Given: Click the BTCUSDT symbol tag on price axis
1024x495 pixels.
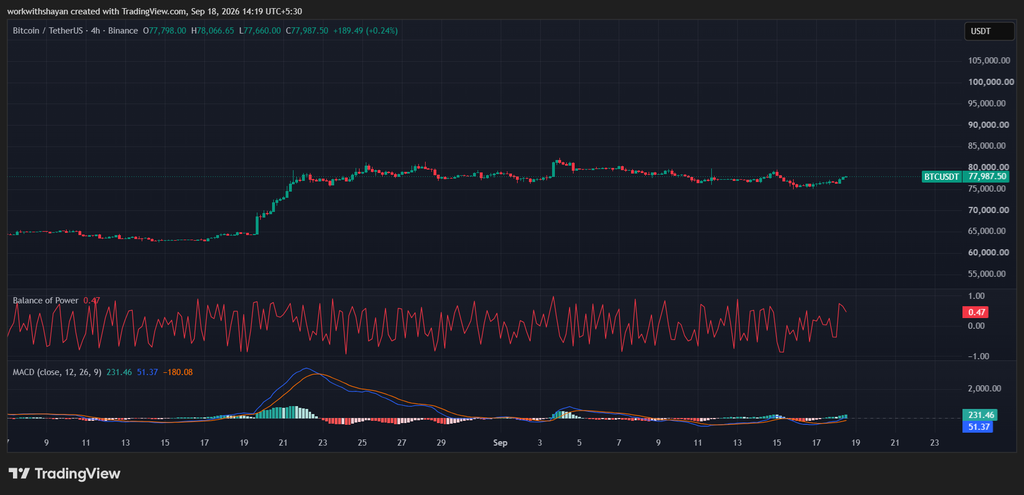Looking at the screenshot, I should click(x=942, y=176).
